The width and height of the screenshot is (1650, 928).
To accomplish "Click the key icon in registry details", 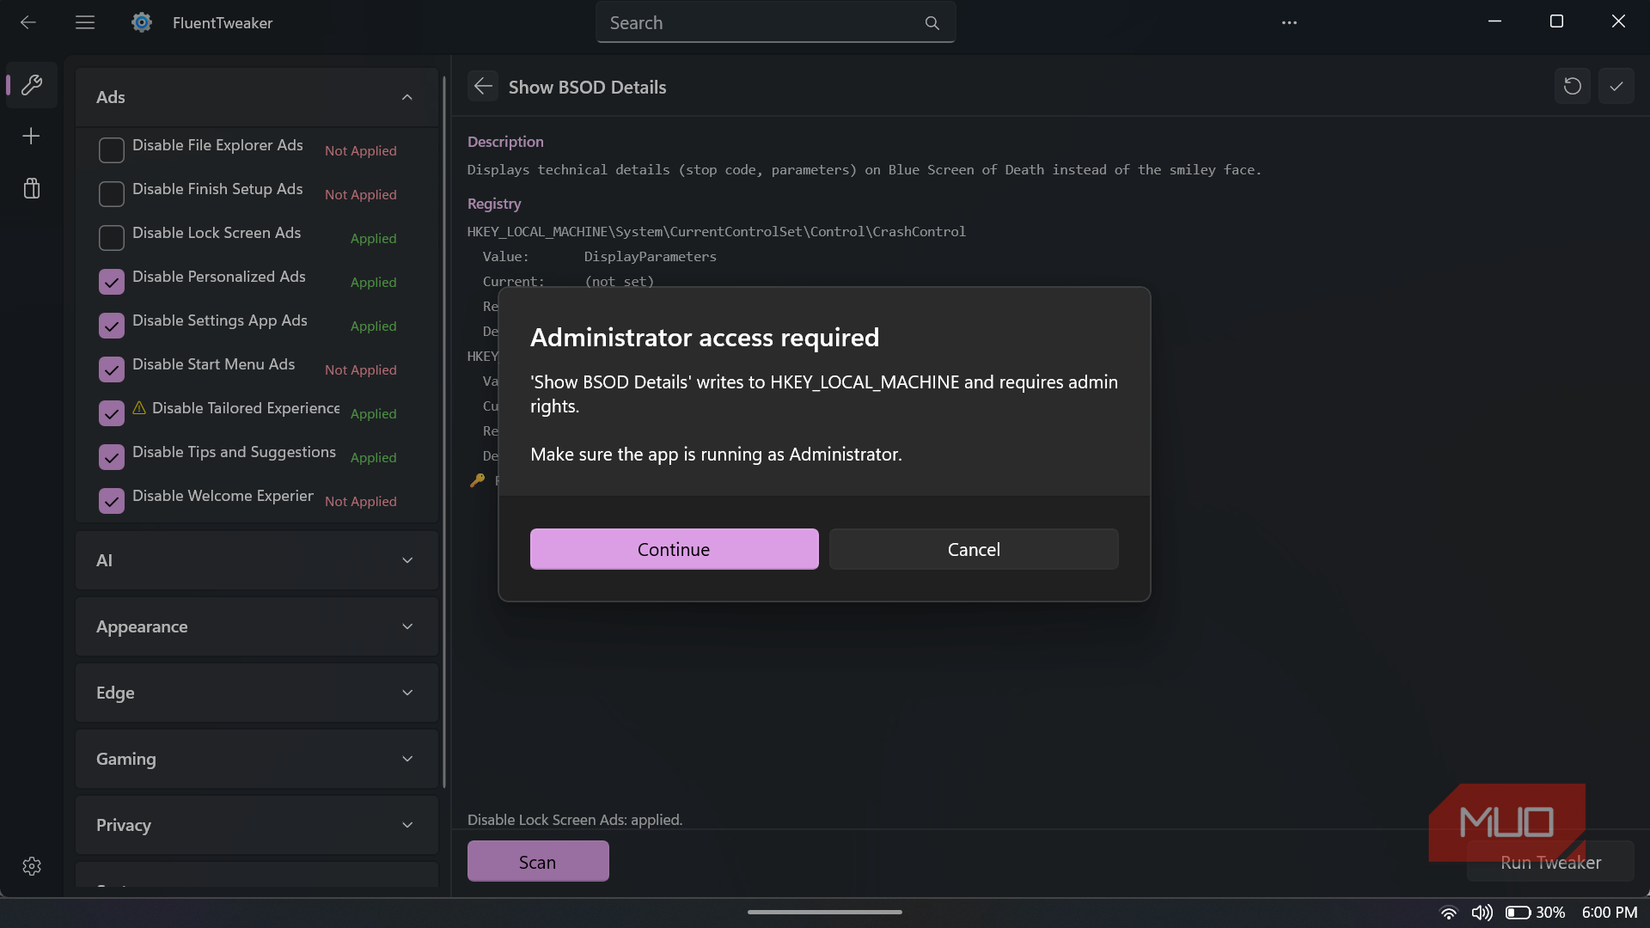I will 477,480.
